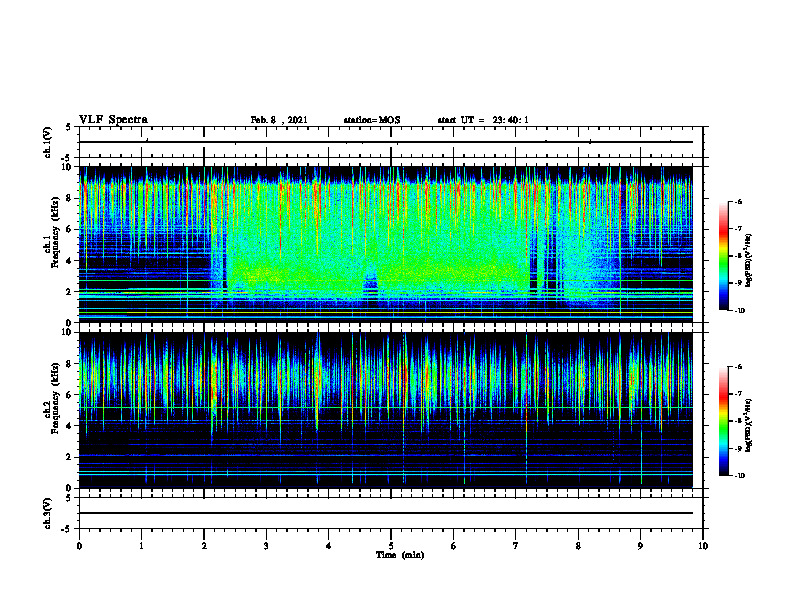The image size is (792, 612).
Task: Click time axis tick label '0'
Action: pyautogui.click(x=79, y=546)
